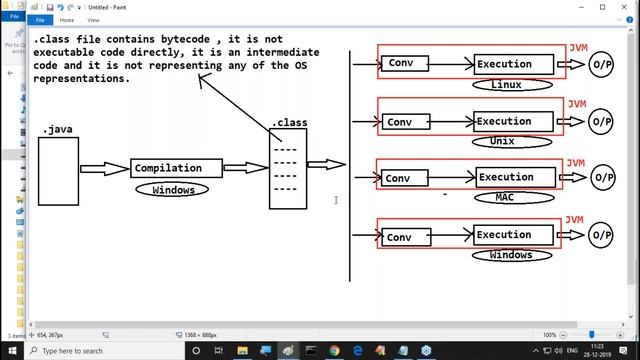The image size is (640, 360).
Task: Open the Windows Start menu
Action: coord(12,351)
